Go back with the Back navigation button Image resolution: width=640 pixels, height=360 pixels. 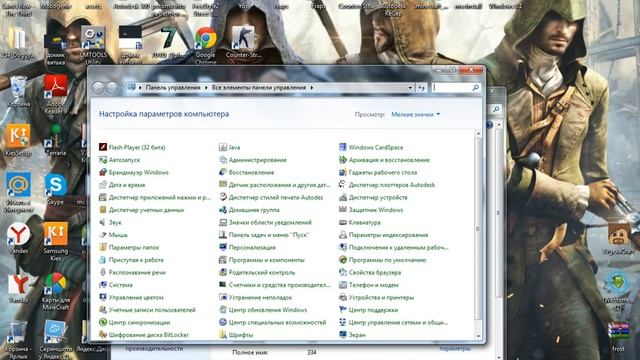pos(98,87)
